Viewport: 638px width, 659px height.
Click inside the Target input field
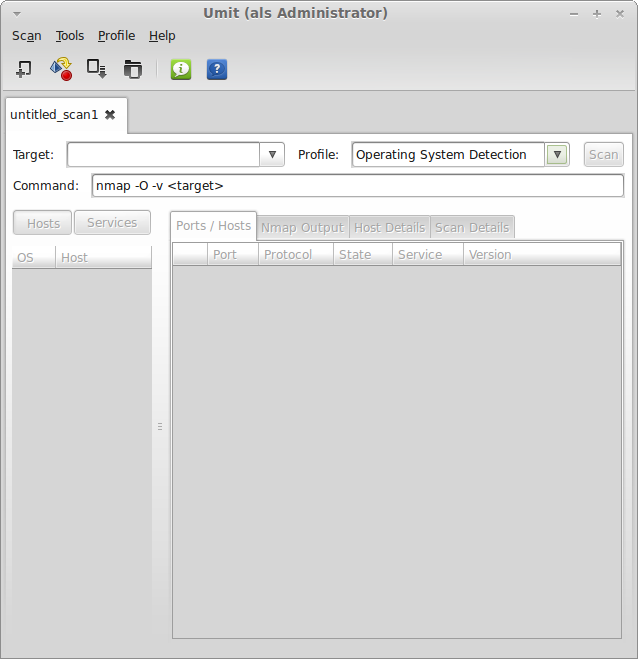tap(163, 155)
